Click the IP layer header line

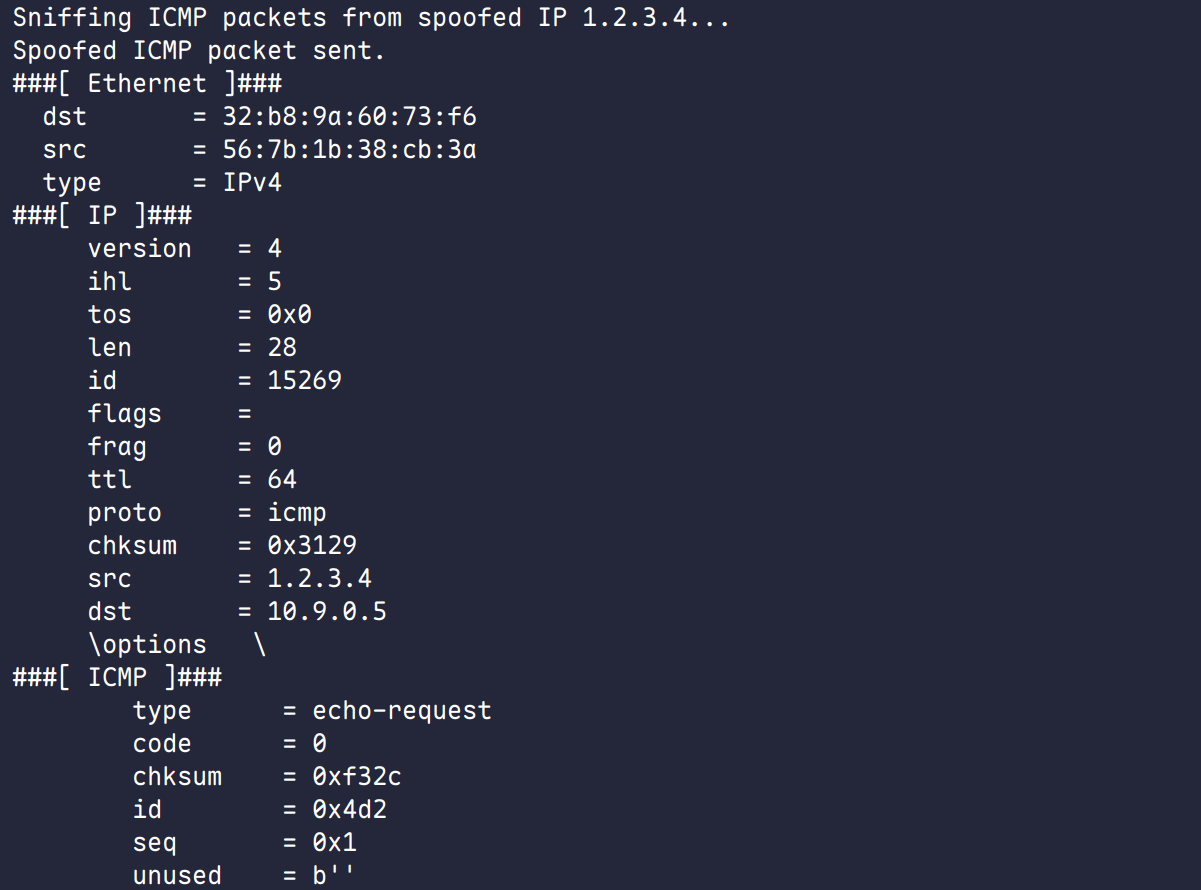click(x=102, y=215)
